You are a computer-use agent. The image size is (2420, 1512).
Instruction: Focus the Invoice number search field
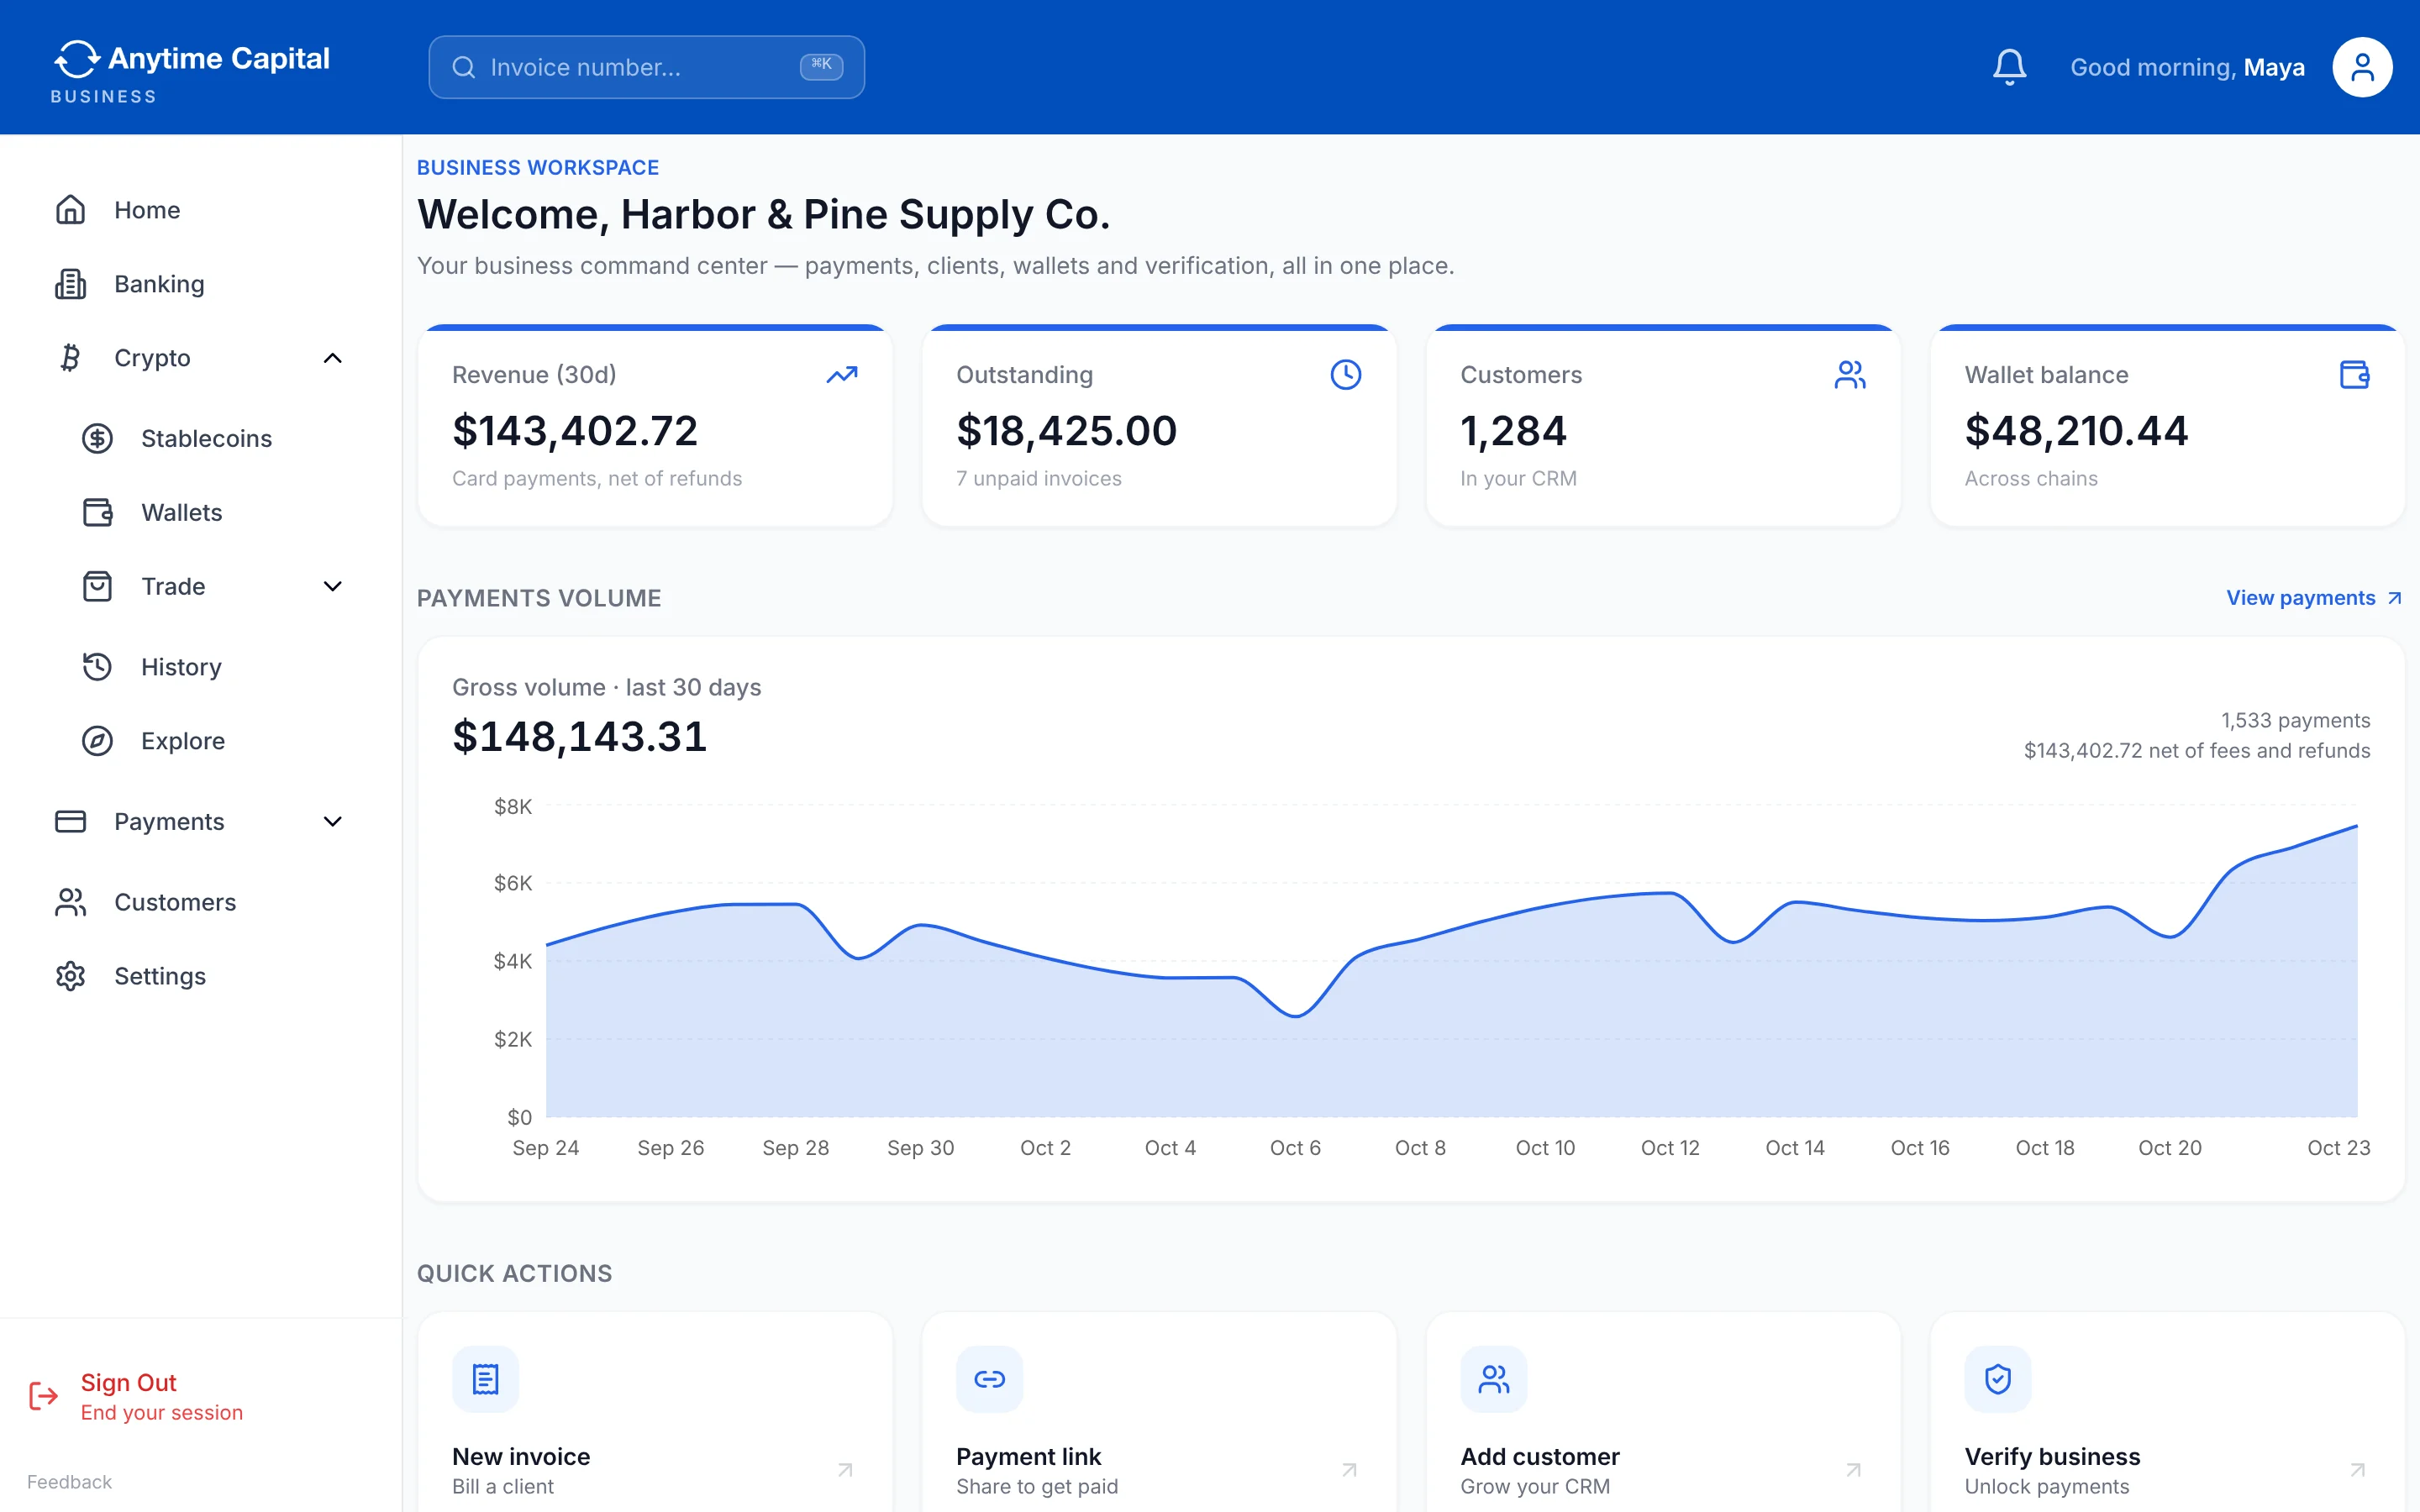[x=646, y=67]
